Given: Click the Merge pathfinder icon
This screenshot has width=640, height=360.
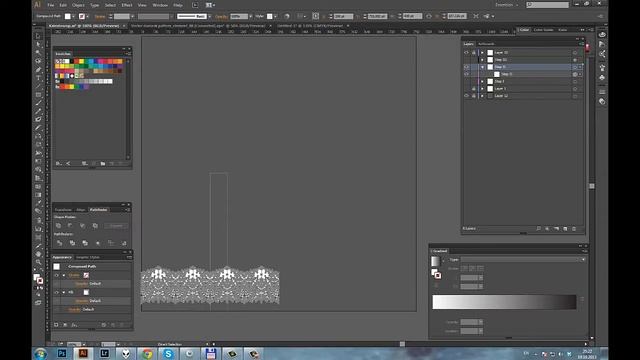Looking at the screenshot, I should (85, 243).
